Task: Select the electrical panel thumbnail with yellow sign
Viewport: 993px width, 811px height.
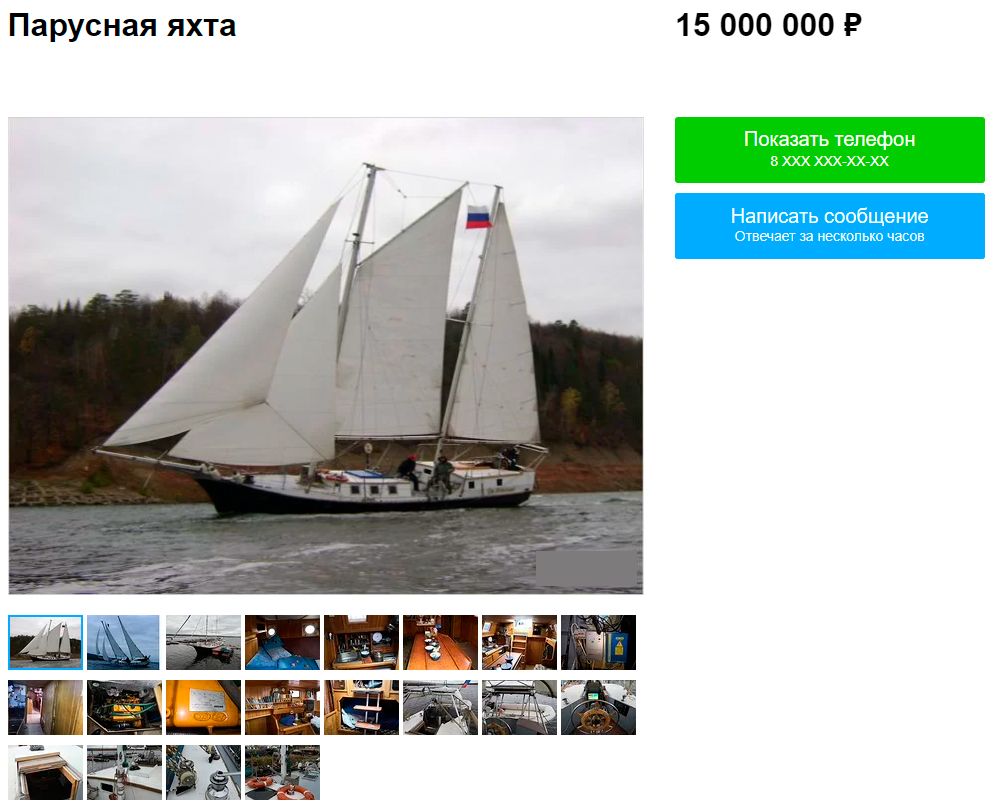Action: tap(598, 642)
